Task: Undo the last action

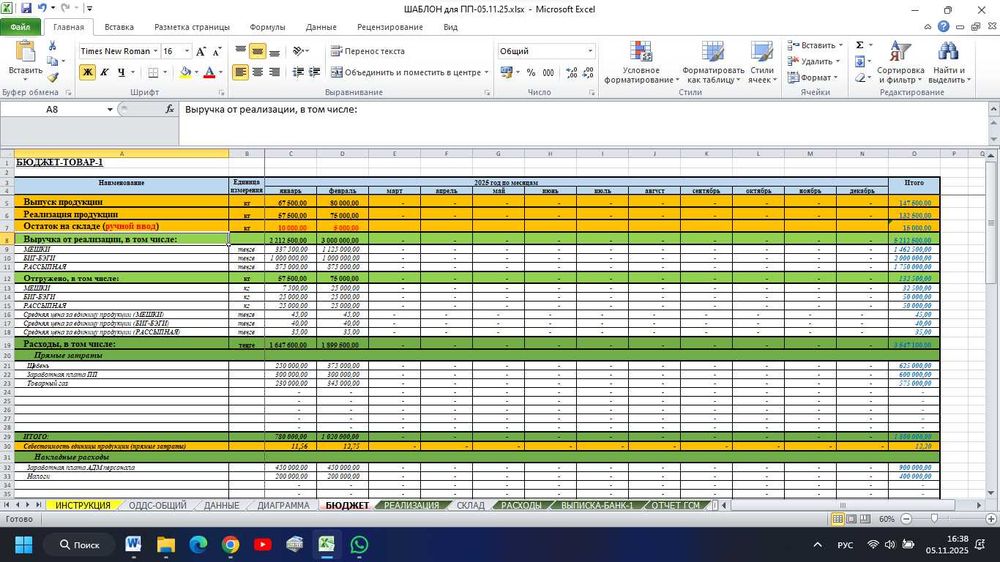Action: [x=42, y=8]
